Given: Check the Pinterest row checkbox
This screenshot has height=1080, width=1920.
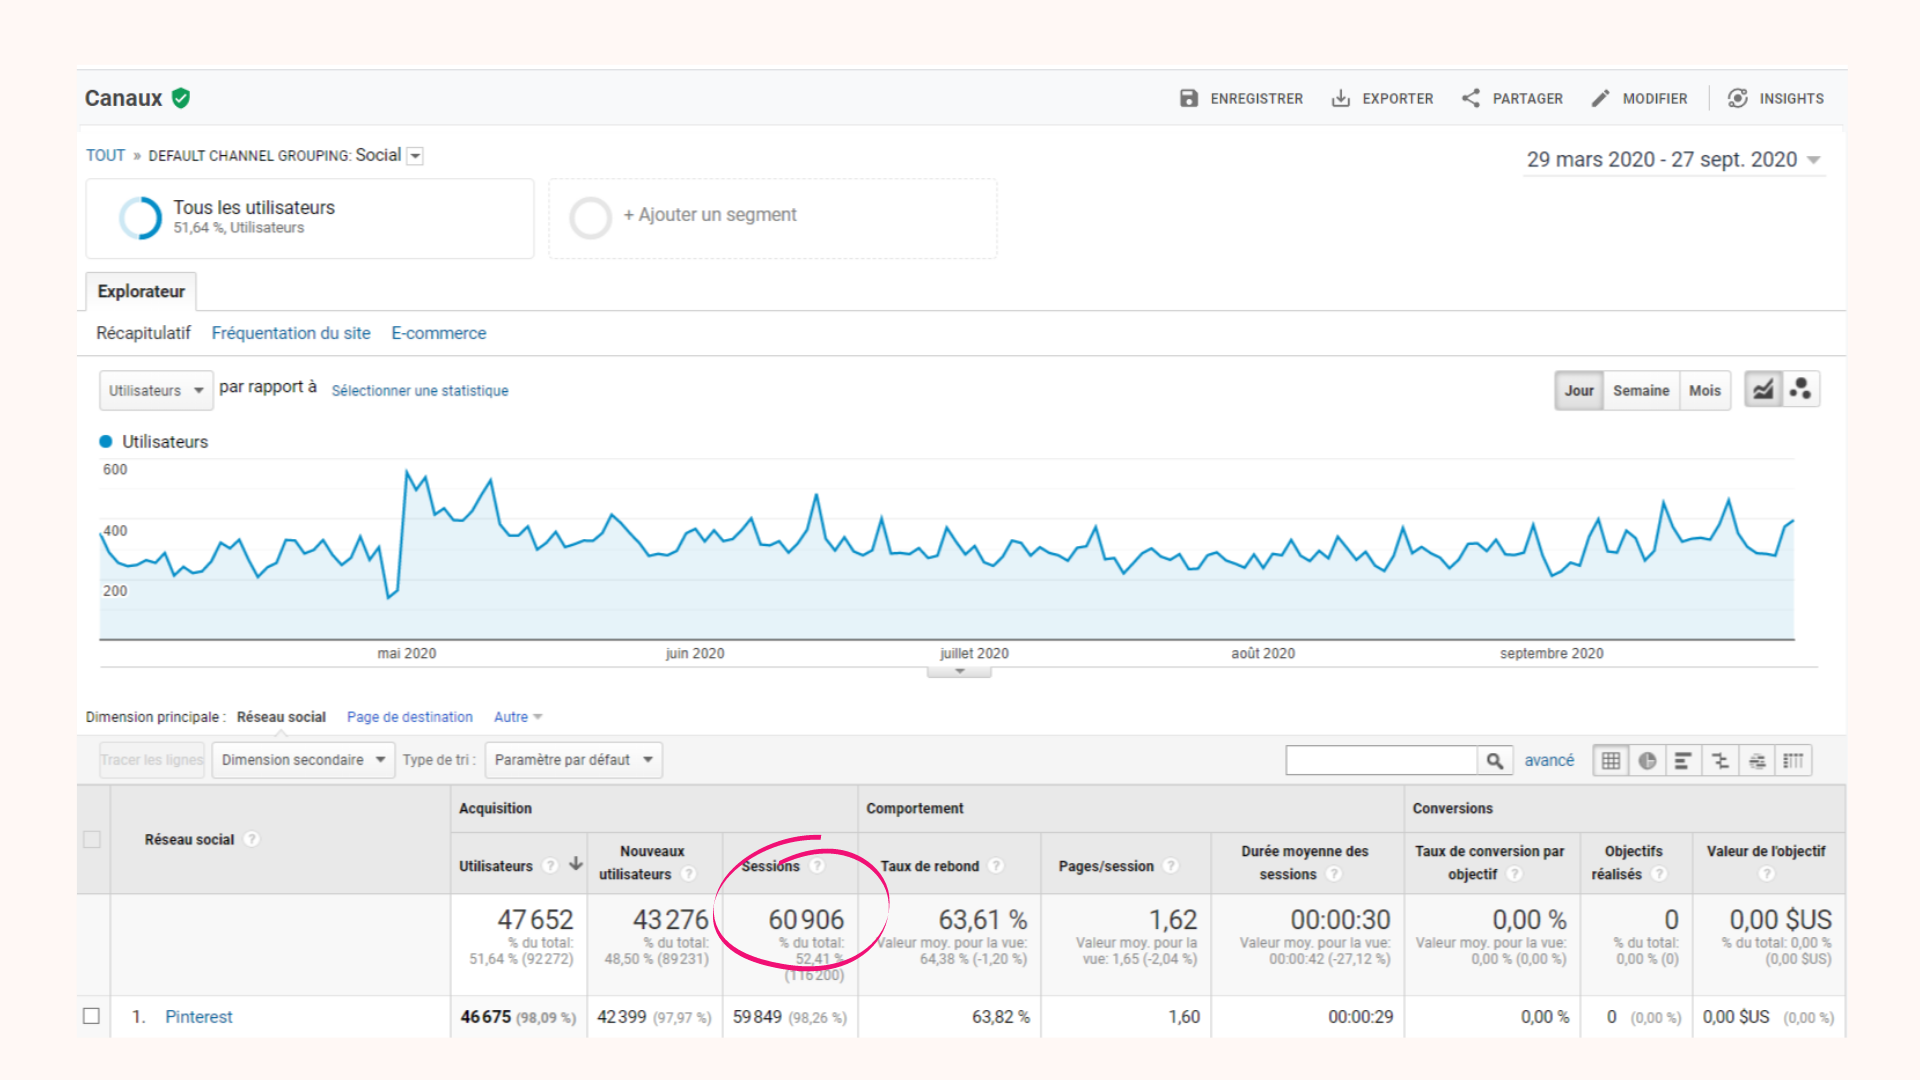Looking at the screenshot, I should (x=91, y=1016).
